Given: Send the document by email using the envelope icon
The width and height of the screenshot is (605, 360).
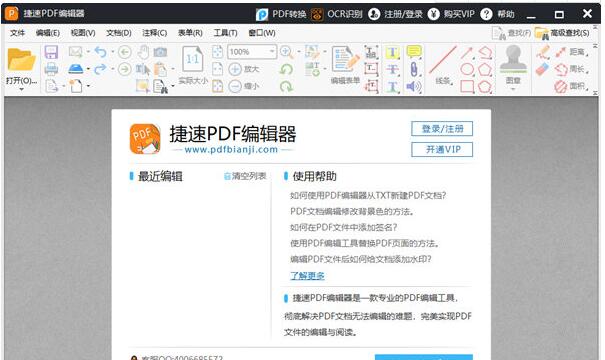Looking at the screenshot, I should [x=76, y=52].
